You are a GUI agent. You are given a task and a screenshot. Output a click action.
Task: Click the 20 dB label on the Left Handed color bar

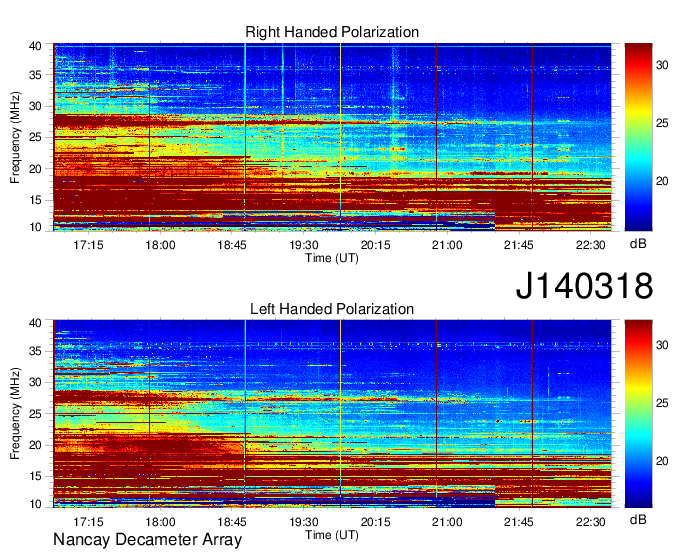pos(662,461)
